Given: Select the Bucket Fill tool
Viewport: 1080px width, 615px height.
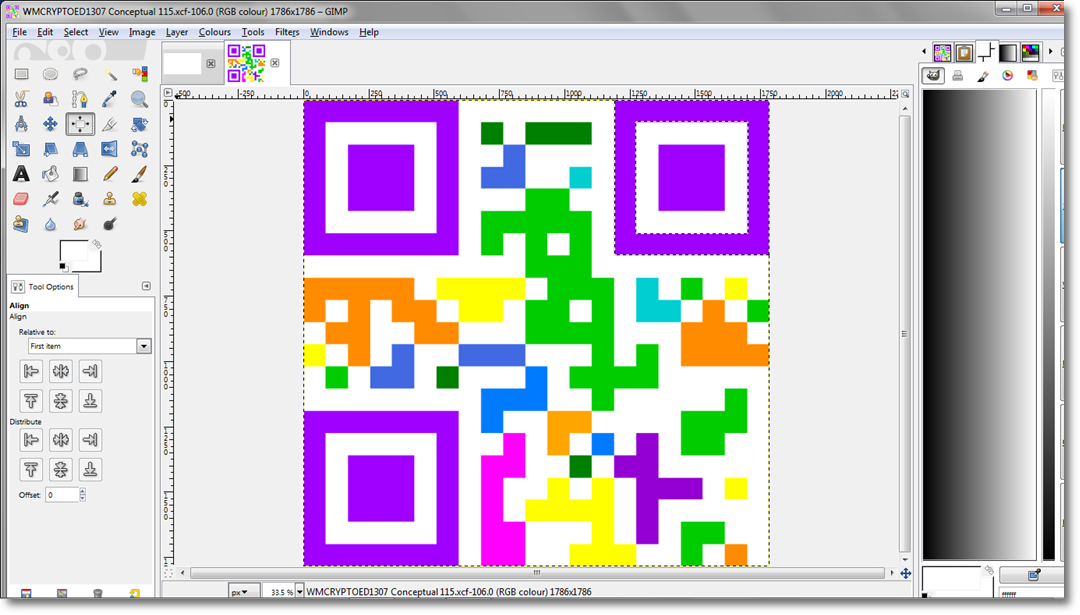Looking at the screenshot, I should (x=50, y=174).
